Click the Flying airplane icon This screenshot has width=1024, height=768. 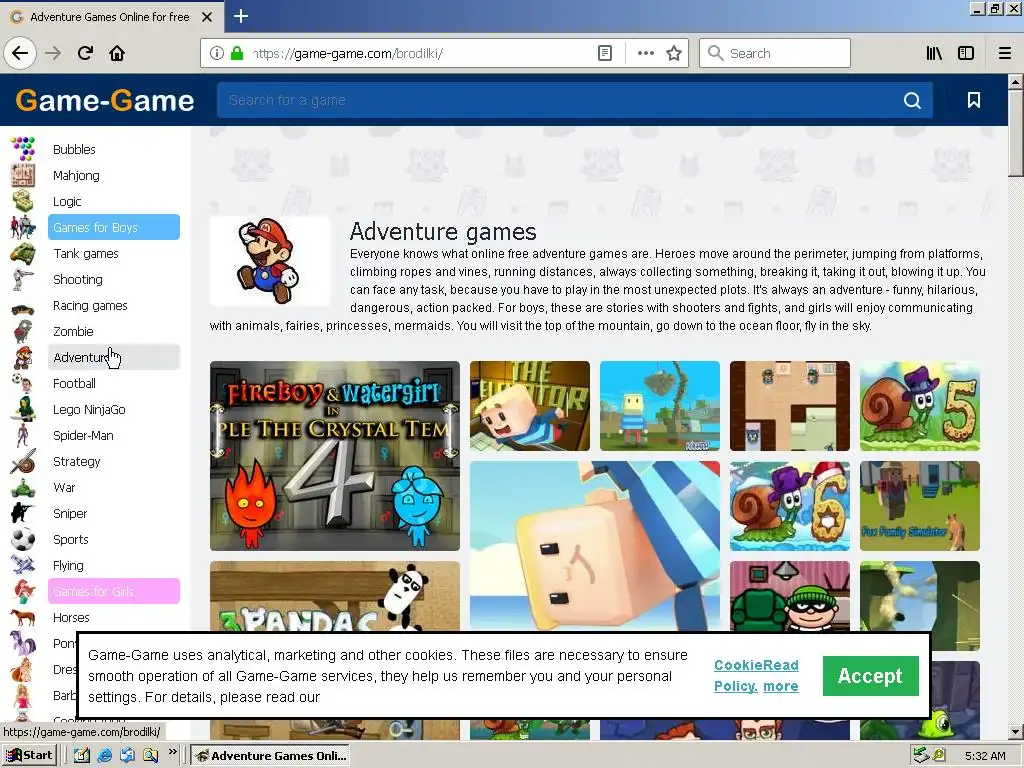click(23, 566)
